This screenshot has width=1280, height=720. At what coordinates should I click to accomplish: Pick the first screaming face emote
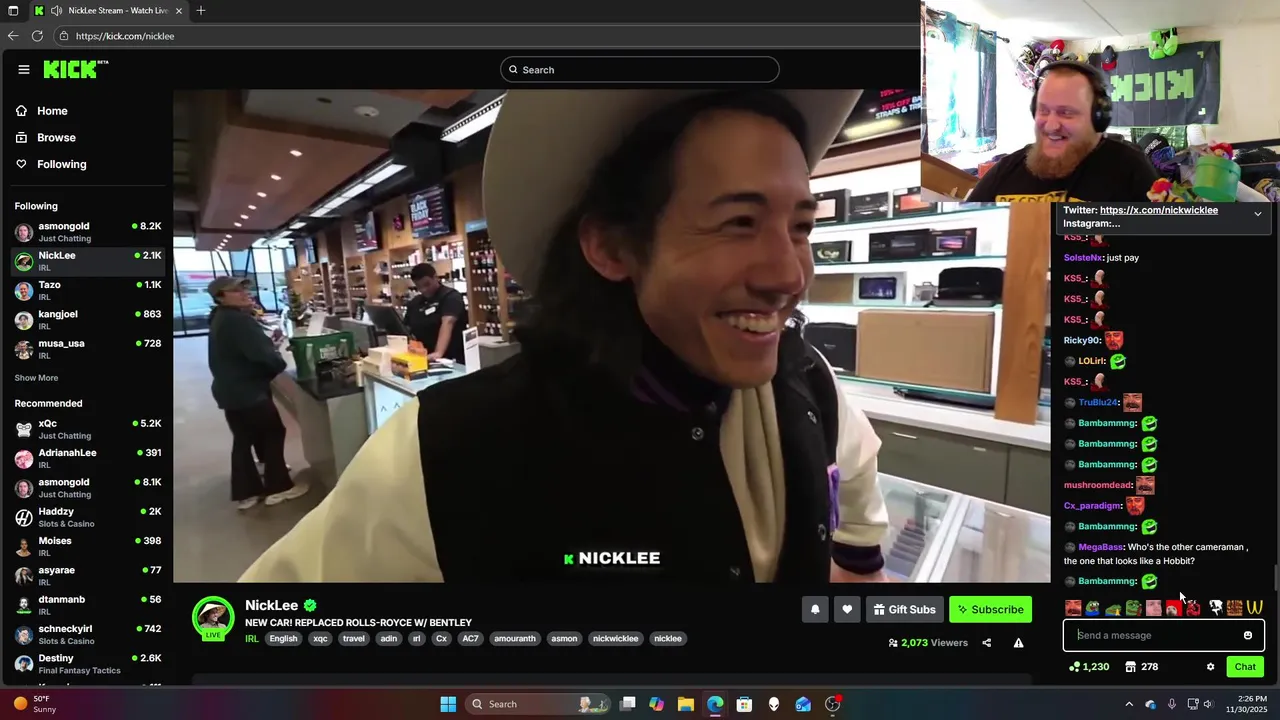tap(1073, 607)
